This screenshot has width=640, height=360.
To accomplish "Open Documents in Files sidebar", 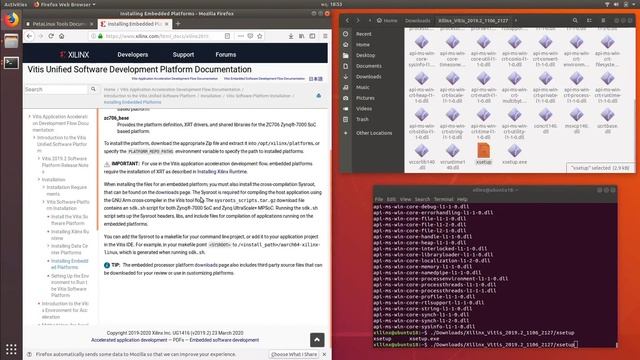I will [368, 66].
